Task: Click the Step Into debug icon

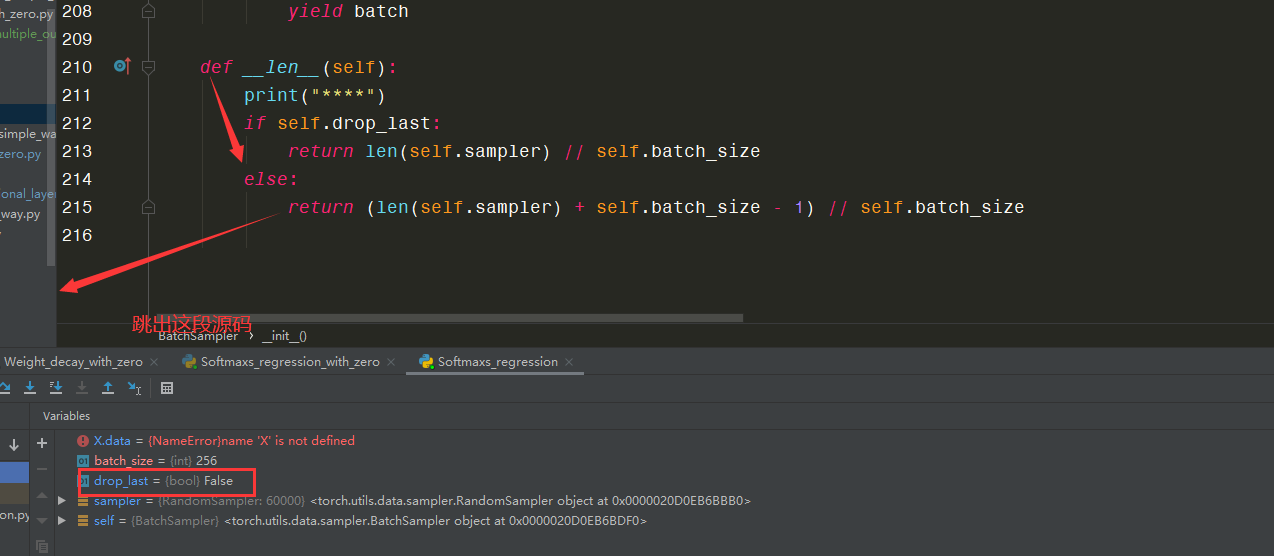Action: (30, 388)
